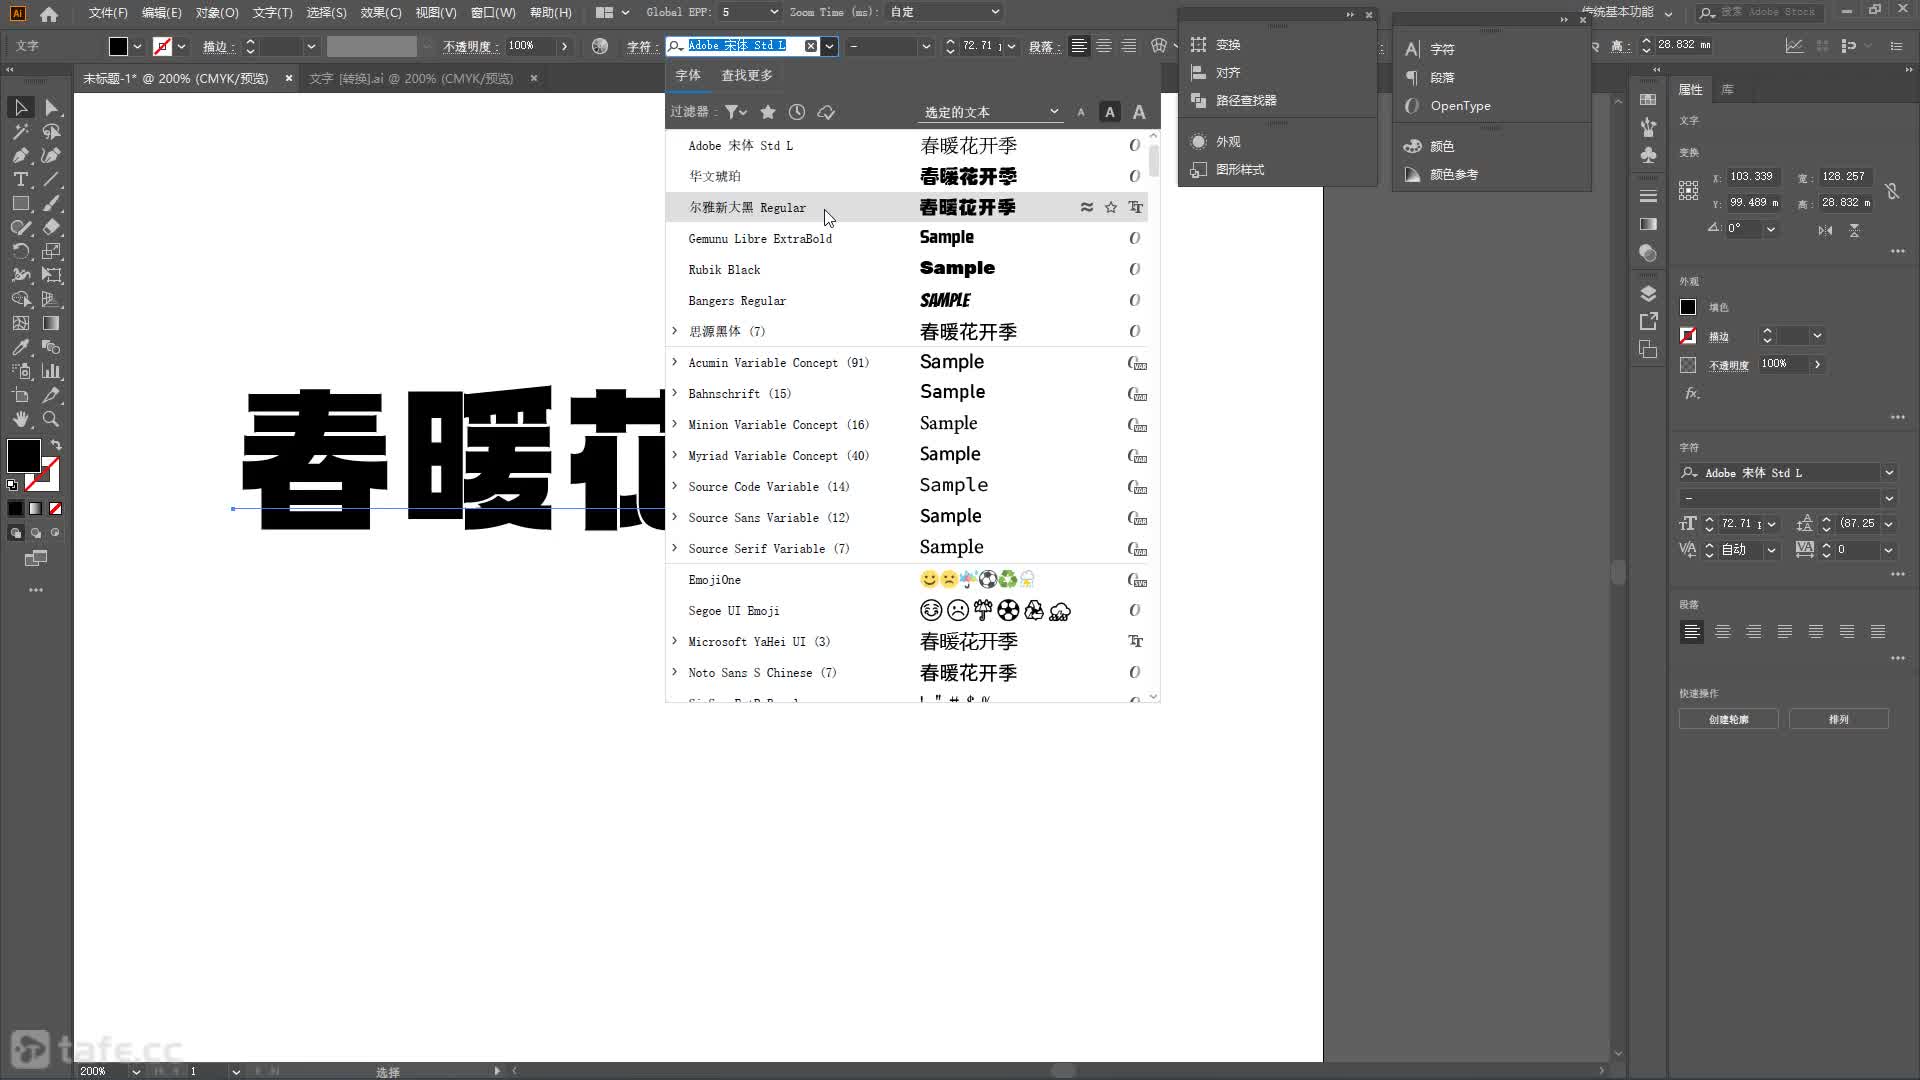Select the Type tool
The height and width of the screenshot is (1080, 1920).
[21, 179]
